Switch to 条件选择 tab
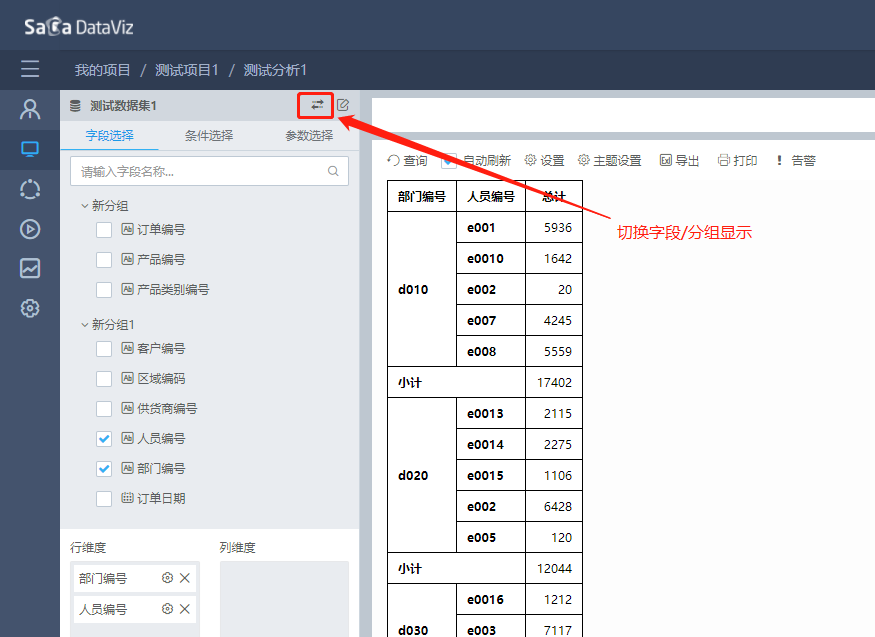 pyautogui.click(x=209, y=136)
